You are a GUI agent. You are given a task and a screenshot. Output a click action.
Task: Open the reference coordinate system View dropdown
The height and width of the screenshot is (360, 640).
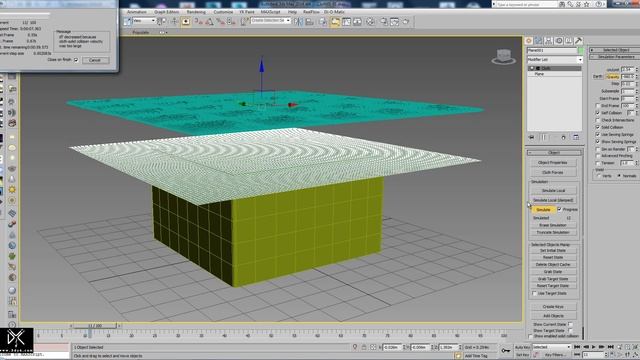(x=144, y=21)
